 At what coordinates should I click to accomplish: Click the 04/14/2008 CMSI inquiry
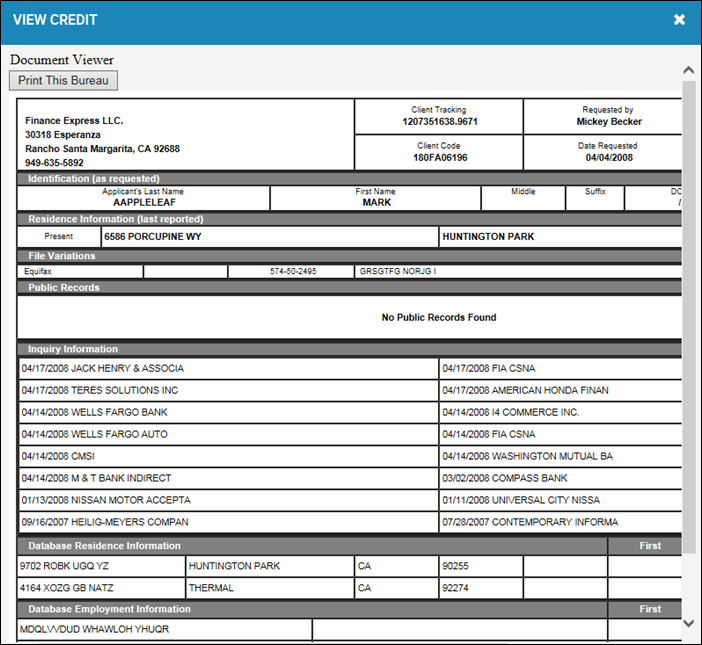[58, 456]
